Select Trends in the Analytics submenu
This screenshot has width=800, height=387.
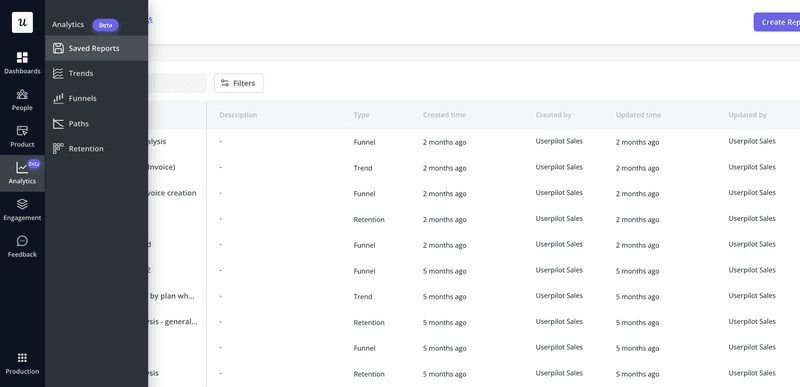click(x=96, y=73)
